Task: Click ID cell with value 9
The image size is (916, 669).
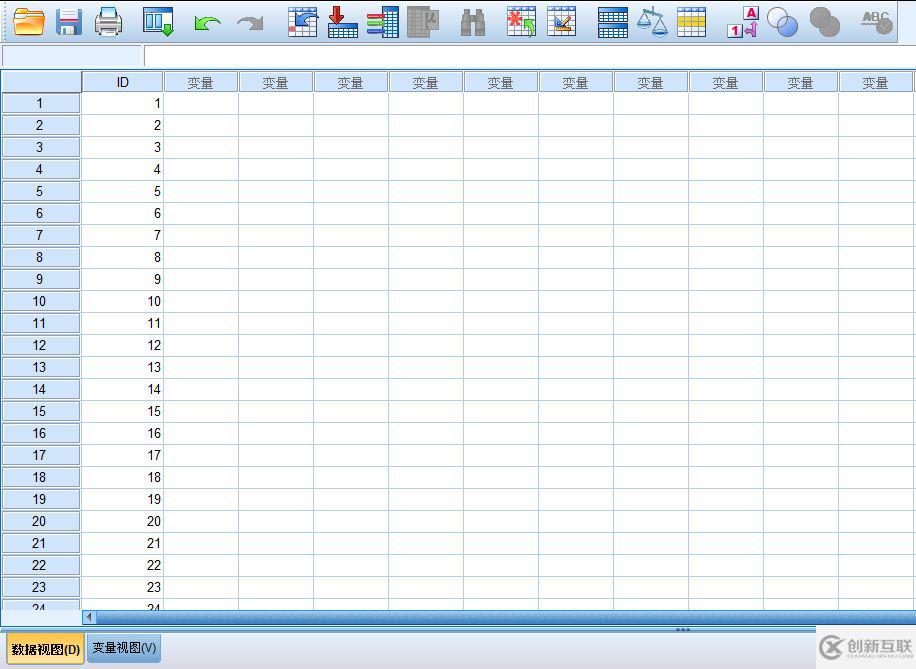Action: coord(122,279)
